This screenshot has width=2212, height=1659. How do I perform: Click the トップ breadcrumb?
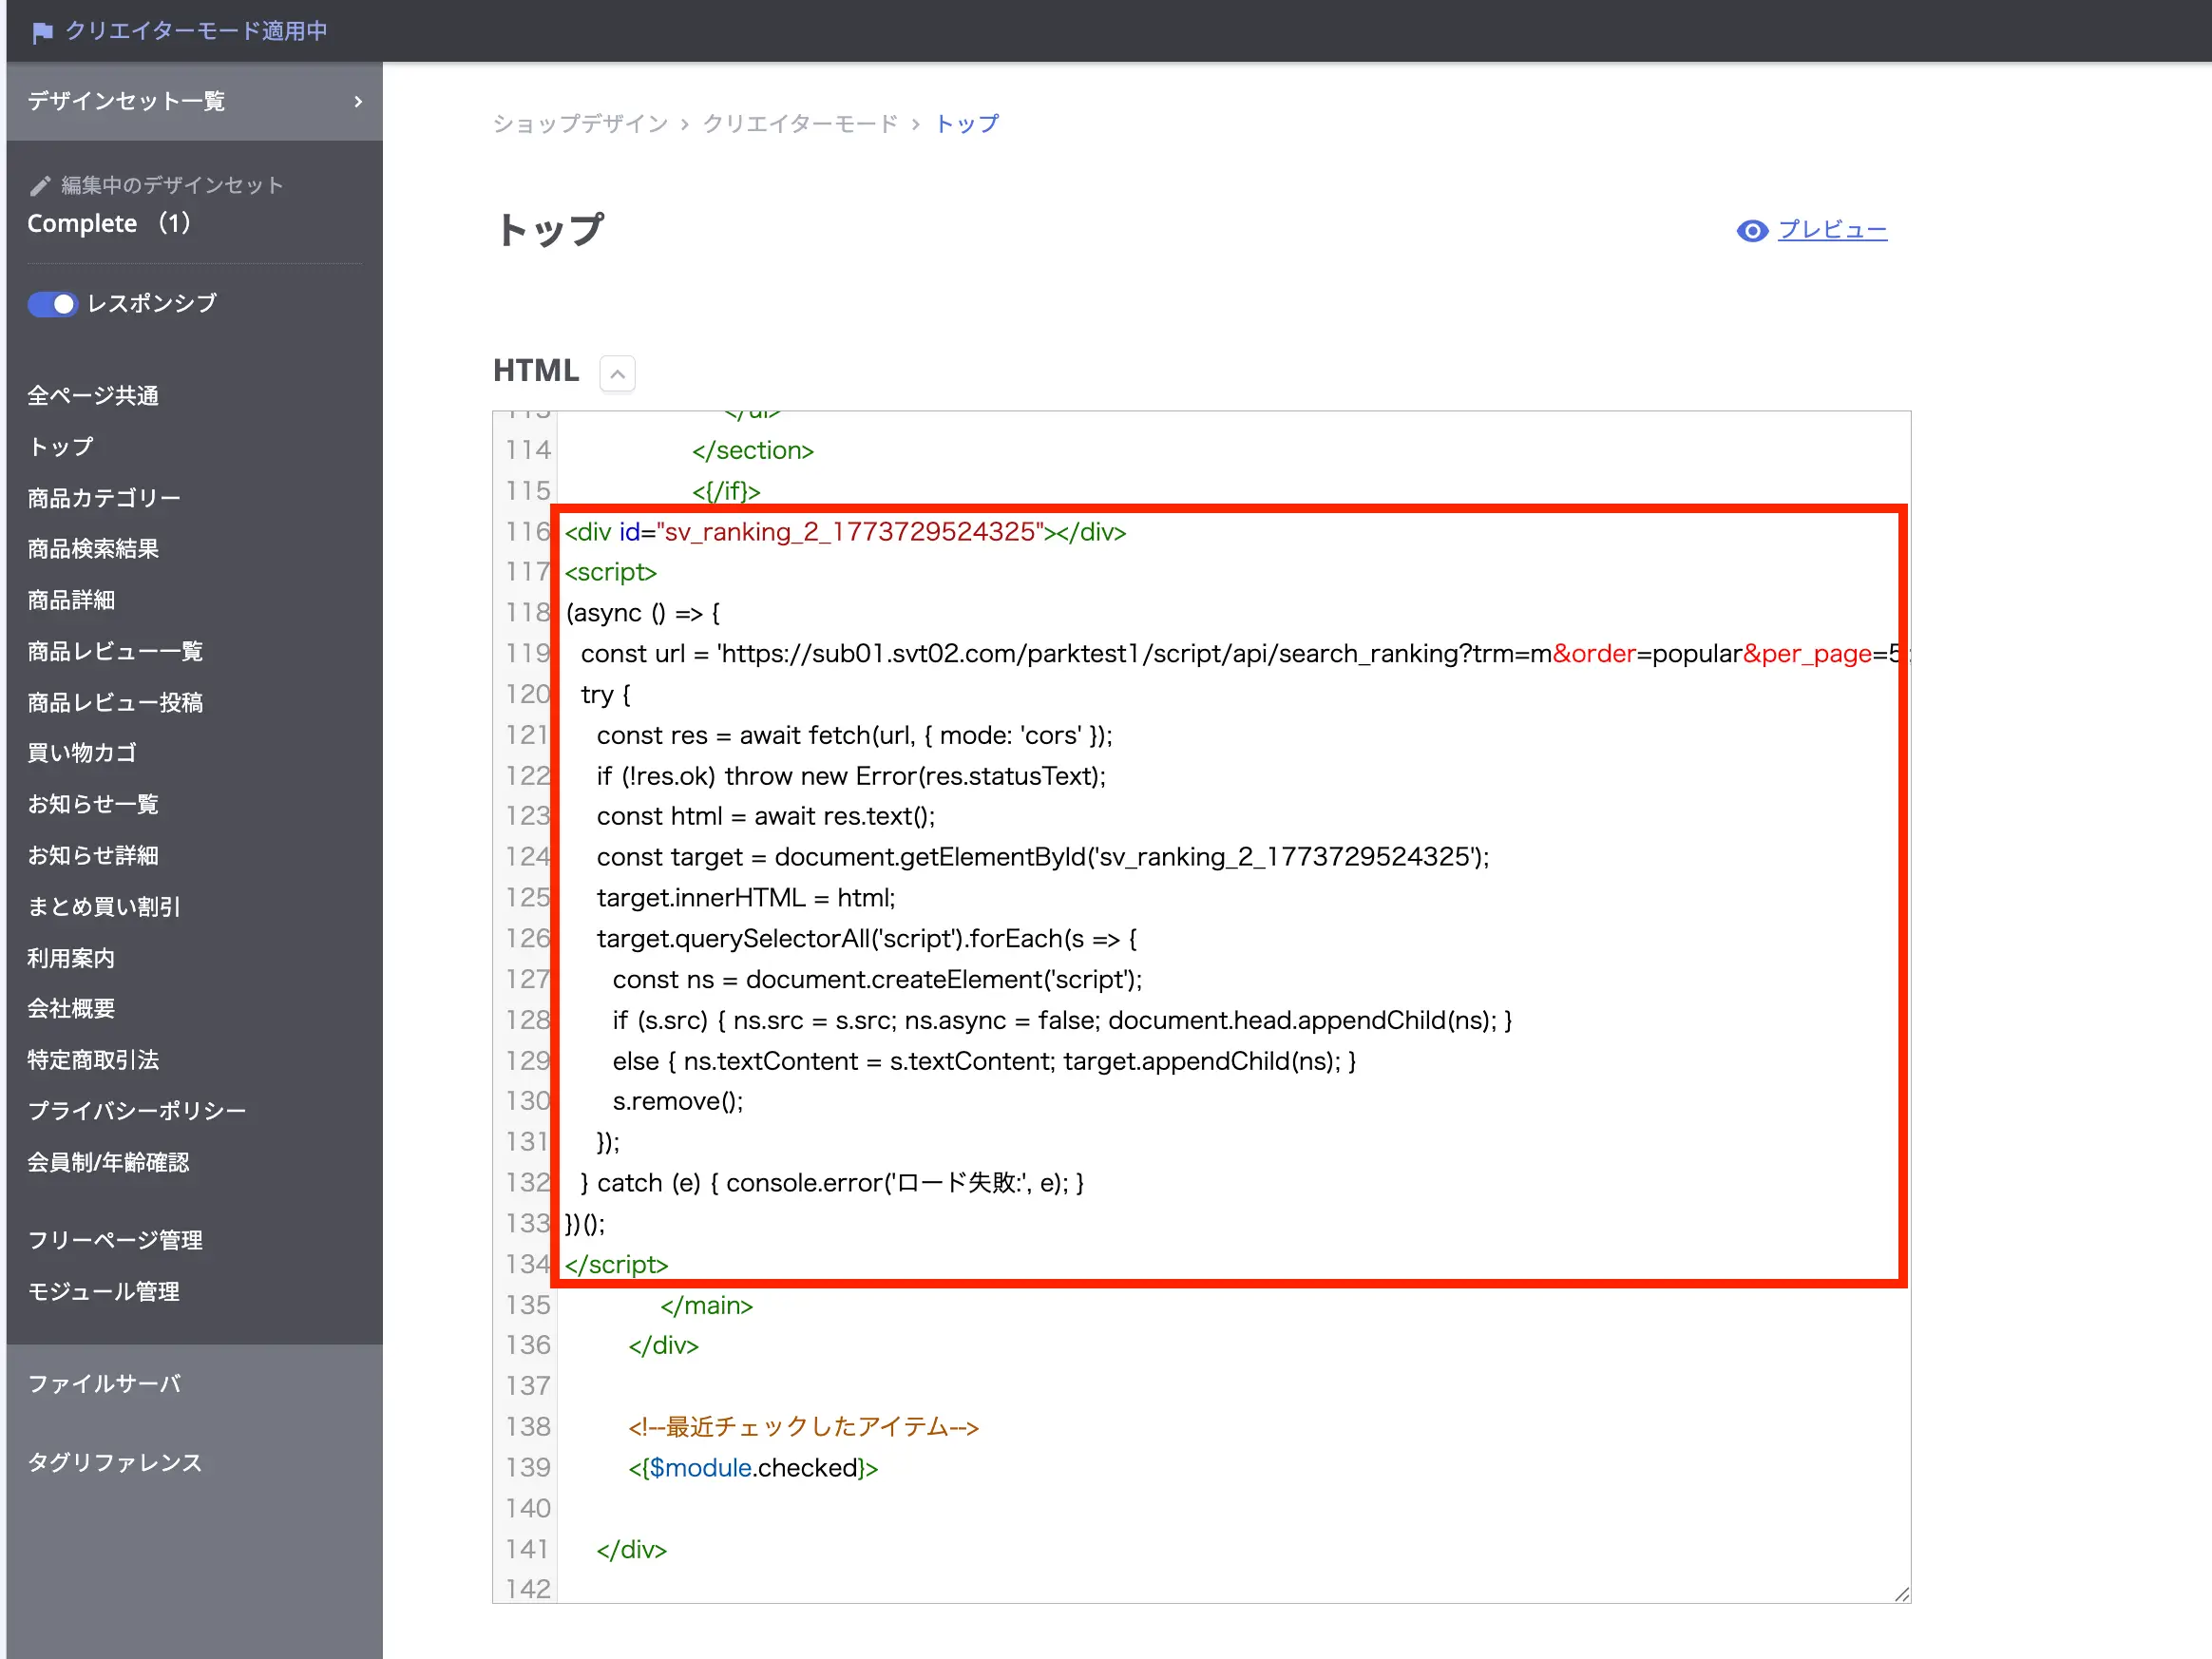point(967,124)
